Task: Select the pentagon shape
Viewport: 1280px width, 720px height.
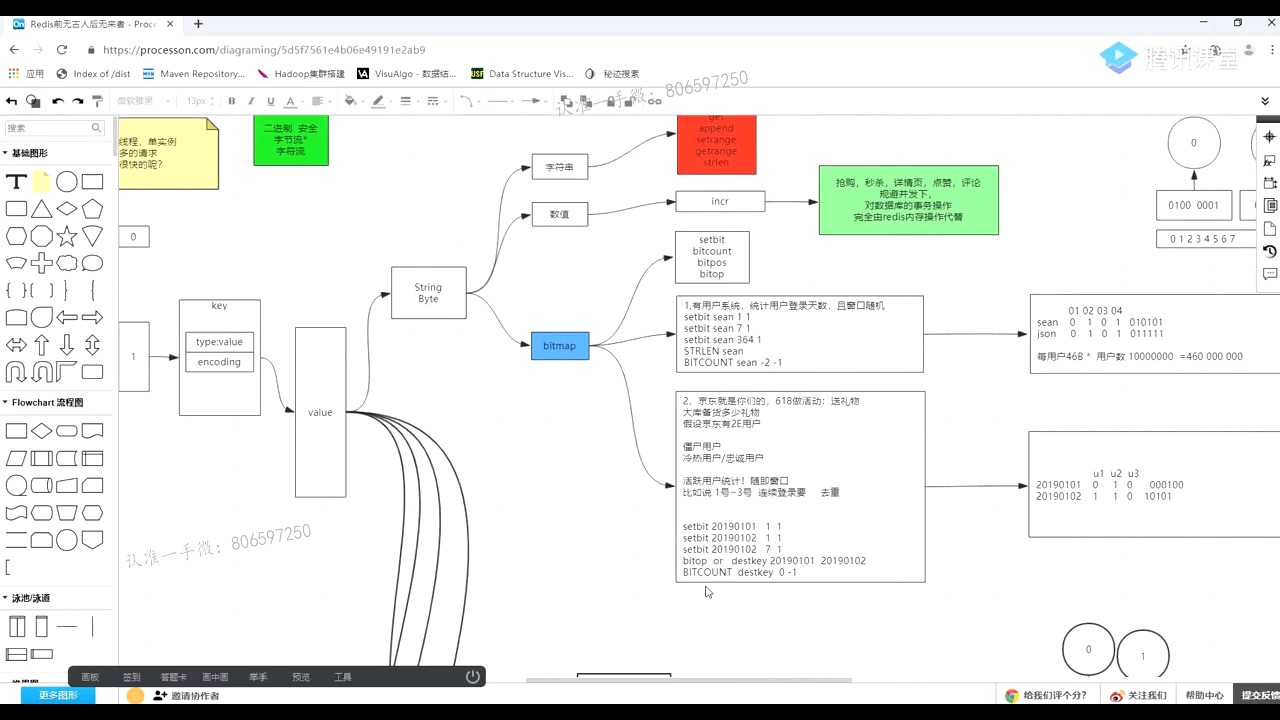Action: pos(92,209)
